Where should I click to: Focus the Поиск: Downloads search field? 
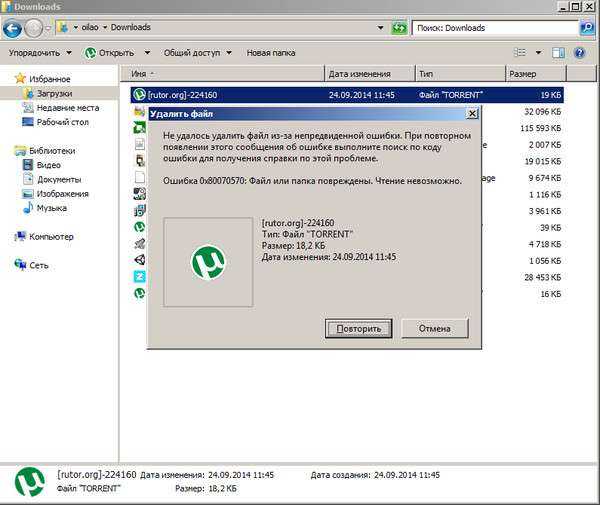coord(495,28)
